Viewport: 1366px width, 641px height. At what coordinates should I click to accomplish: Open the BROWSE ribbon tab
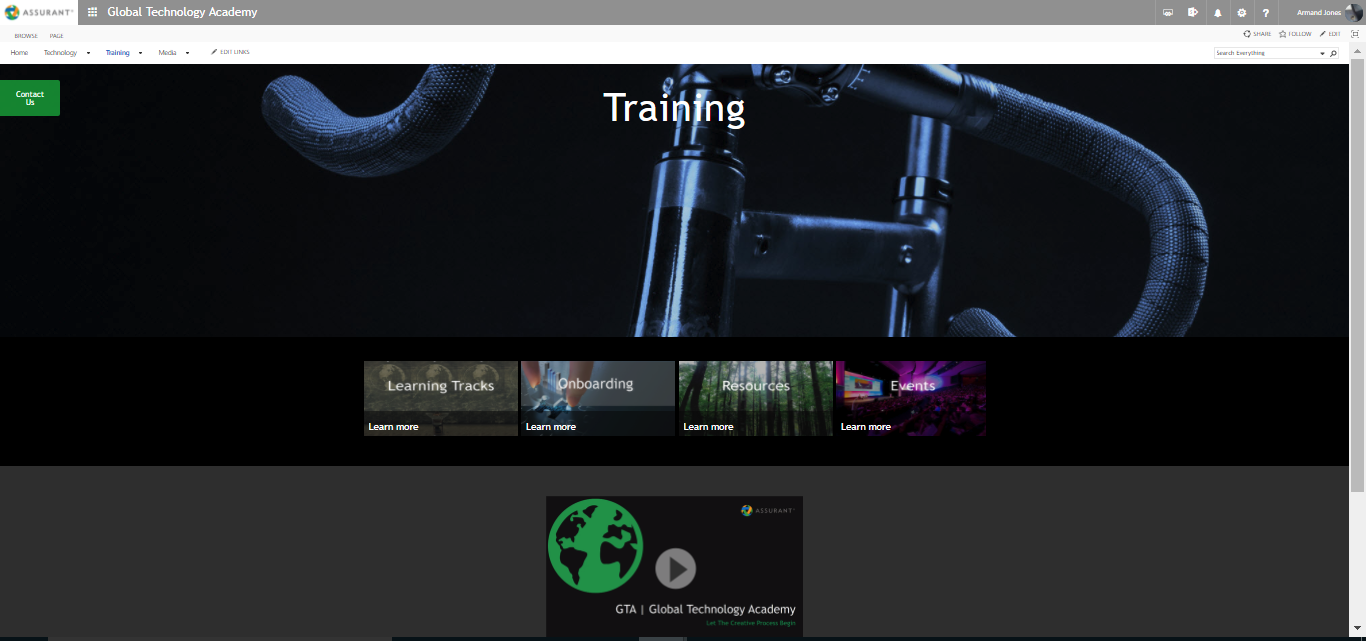tap(26, 36)
